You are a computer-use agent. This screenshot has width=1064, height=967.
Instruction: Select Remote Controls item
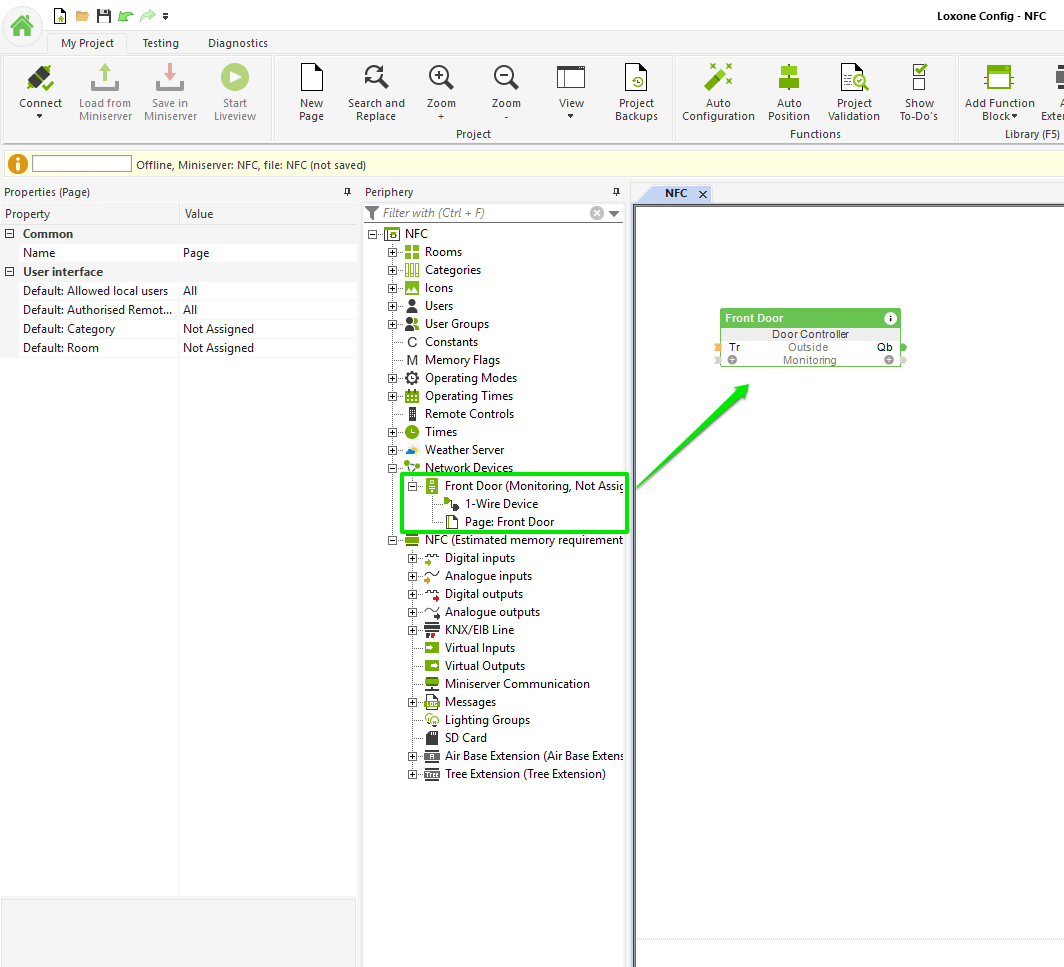[x=469, y=414]
